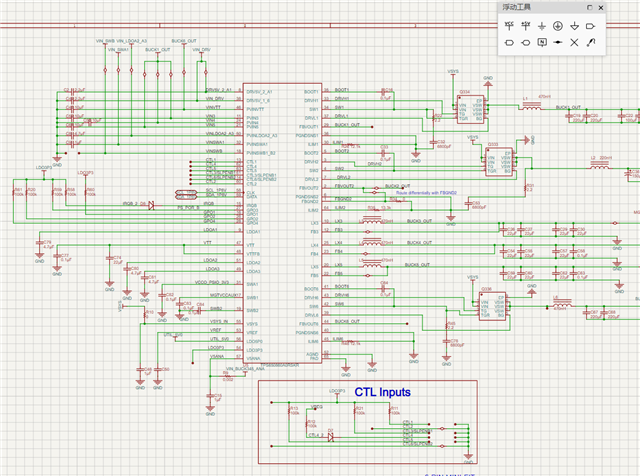The height and width of the screenshot is (476, 640).
Task: Select the CTL Inputs title text
Action: click(x=382, y=392)
